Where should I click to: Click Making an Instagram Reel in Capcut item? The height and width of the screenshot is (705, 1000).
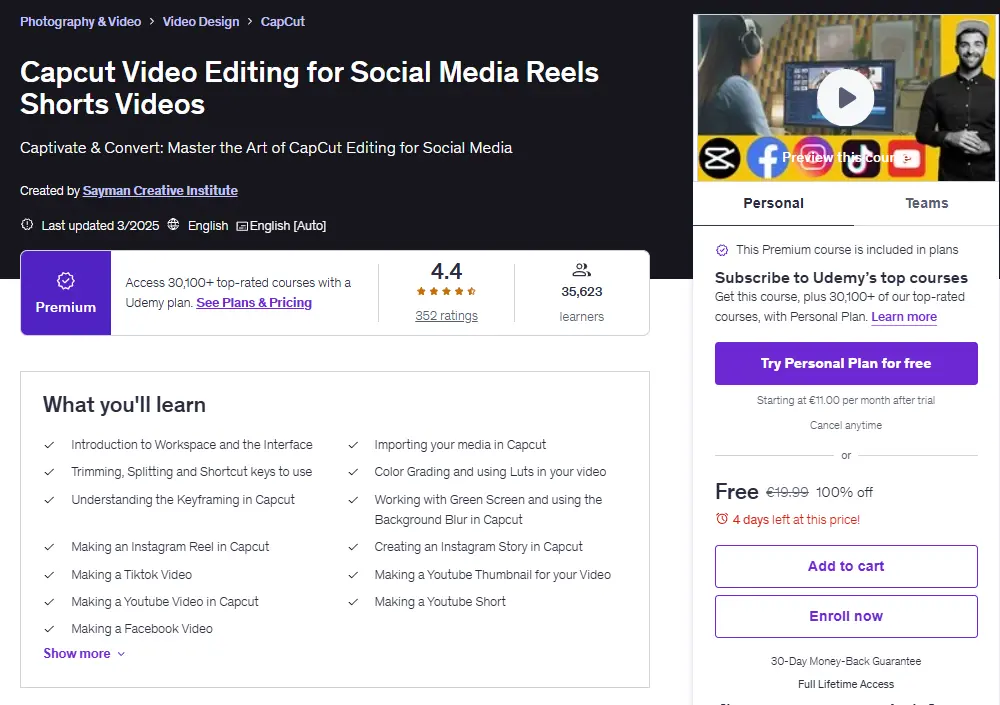coord(170,547)
